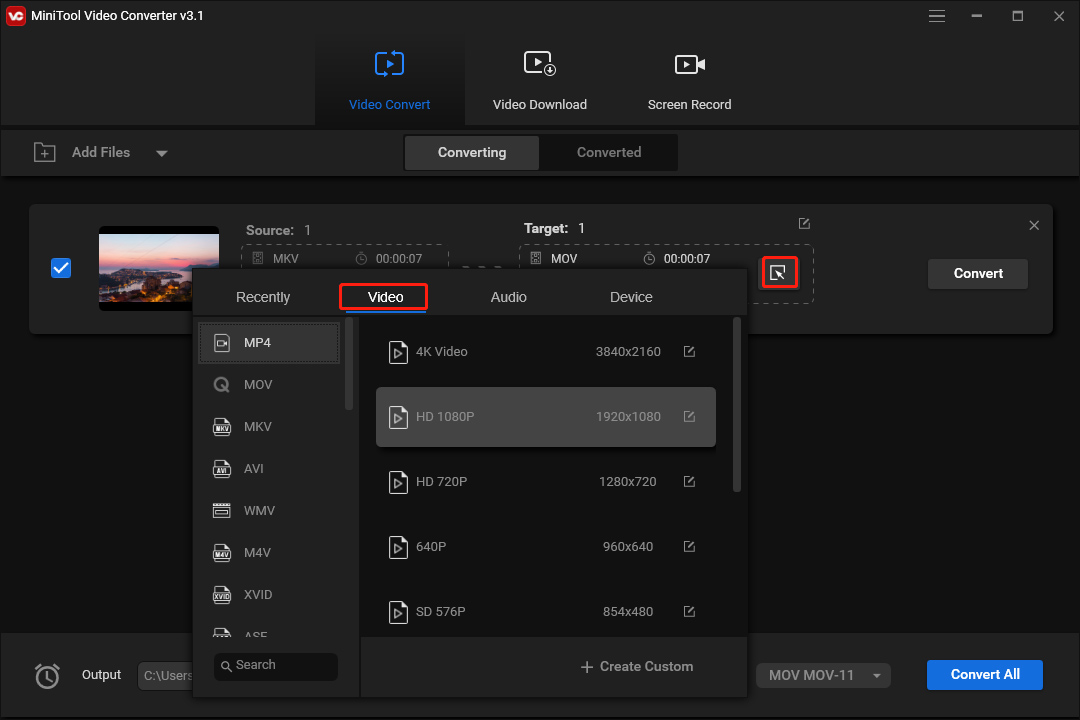
Task: Click the Convert All button
Action: (984, 675)
